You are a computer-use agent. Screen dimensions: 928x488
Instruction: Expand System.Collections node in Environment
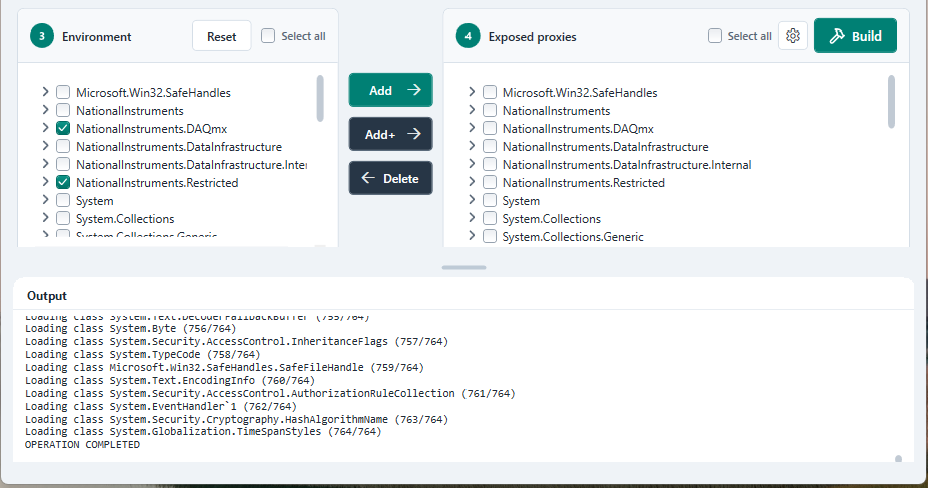[x=46, y=218]
